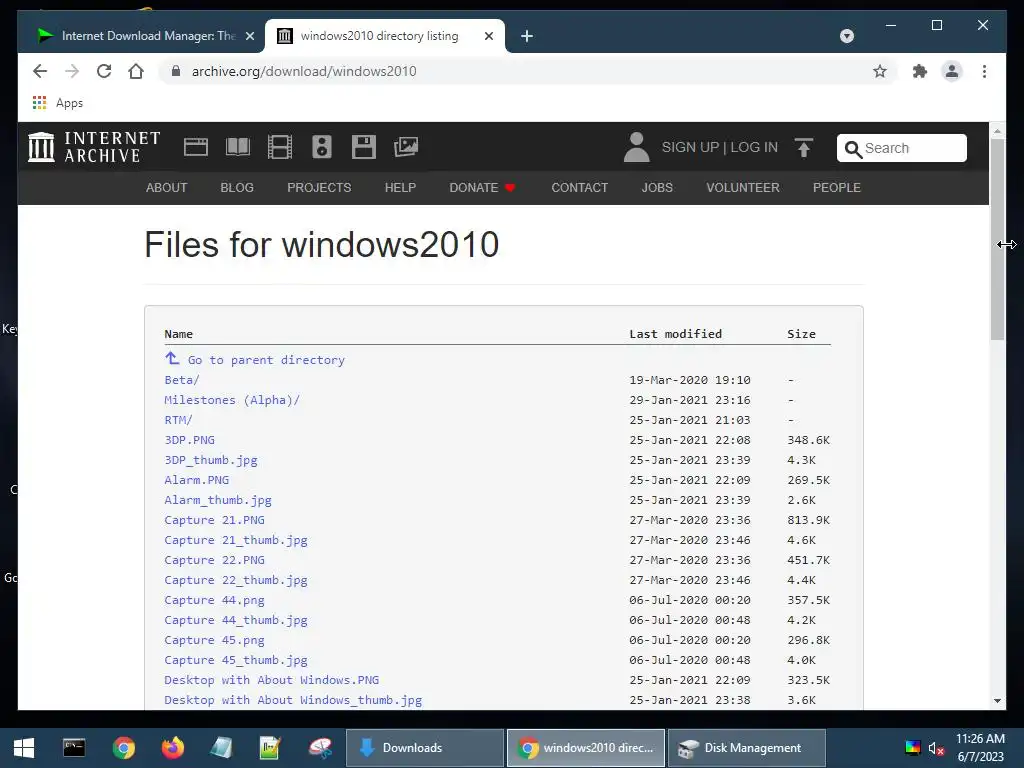
Task: Click the magnifier icon in Search box
Action: click(853, 149)
